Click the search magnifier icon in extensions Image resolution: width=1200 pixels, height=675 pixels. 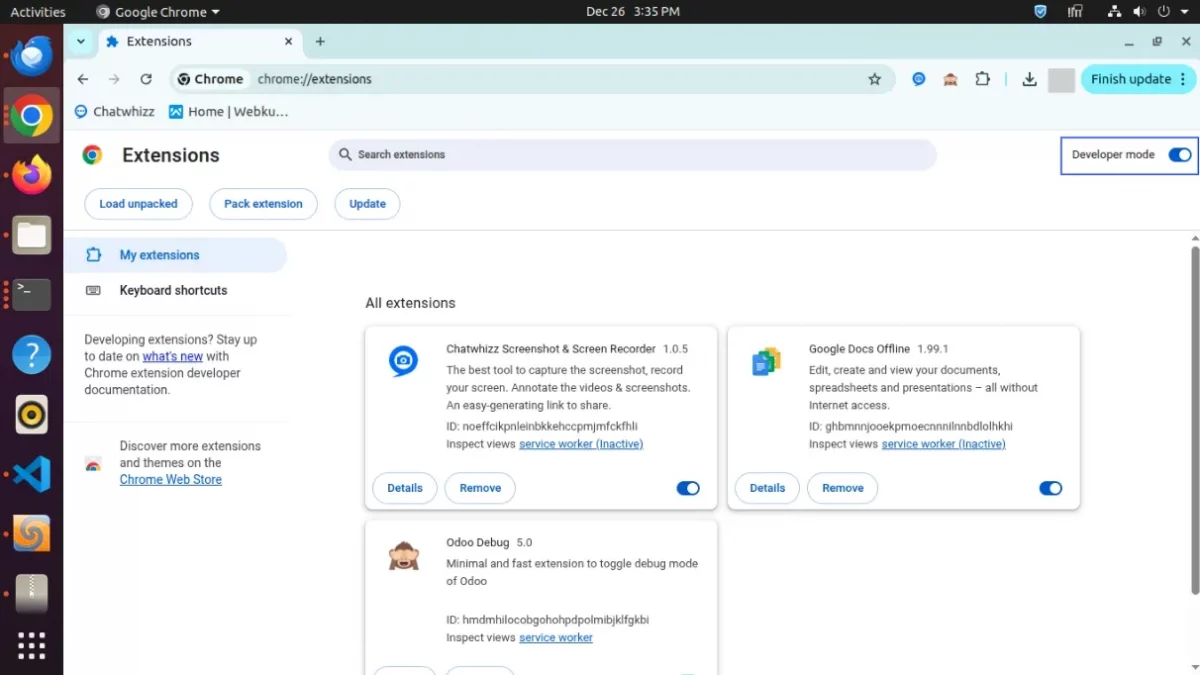pyautogui.click(x=345, y=155)
